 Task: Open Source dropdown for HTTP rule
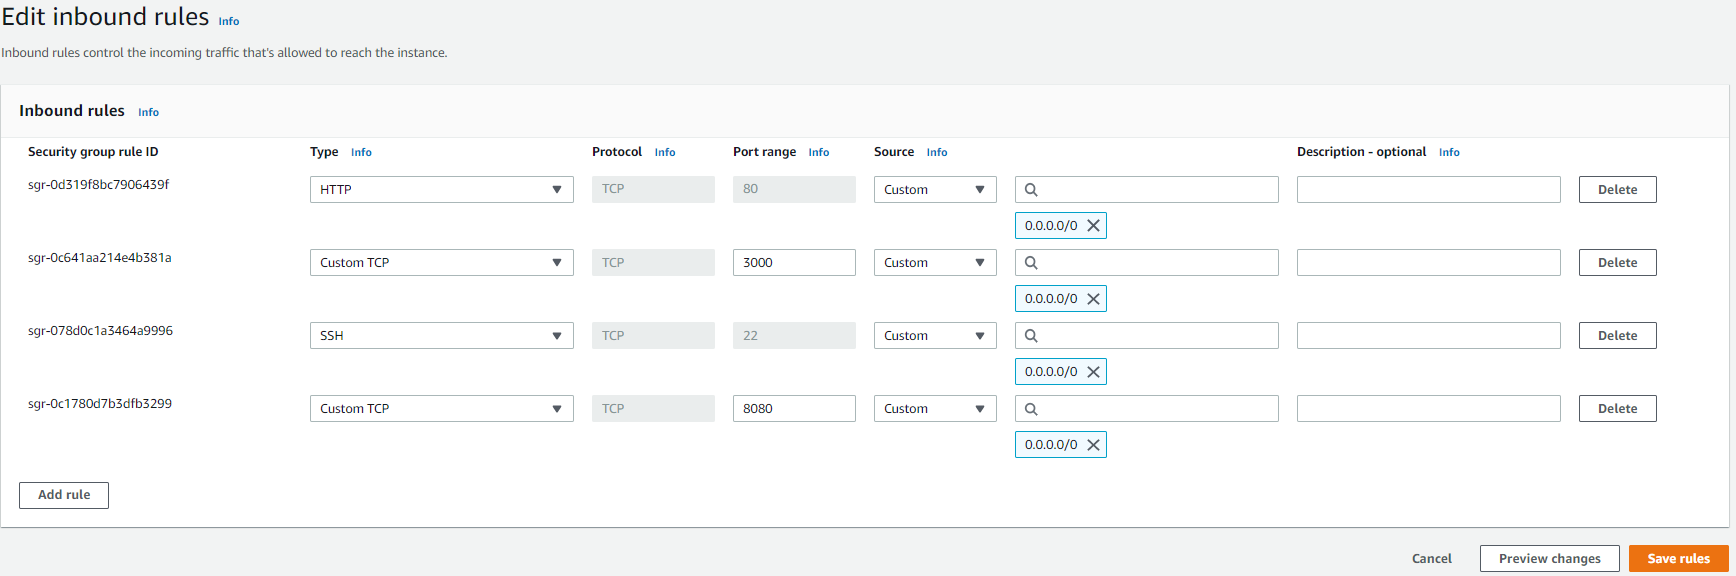coord(935,189)
